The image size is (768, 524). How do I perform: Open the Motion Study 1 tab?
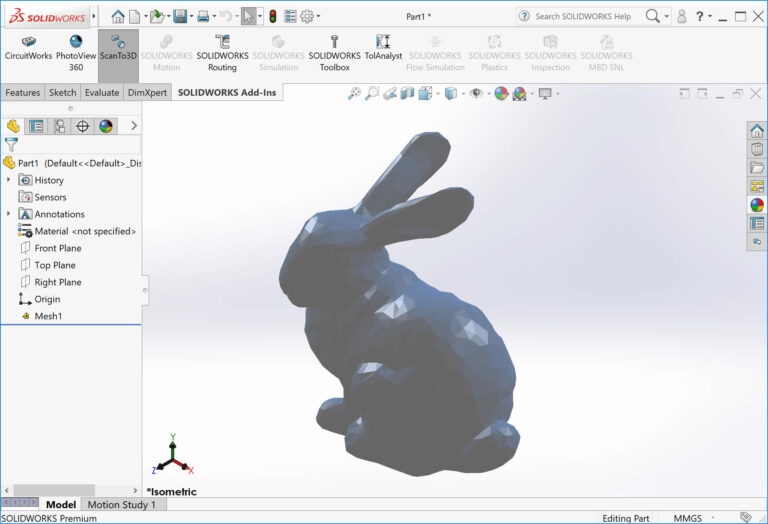(x=121, y=505)
